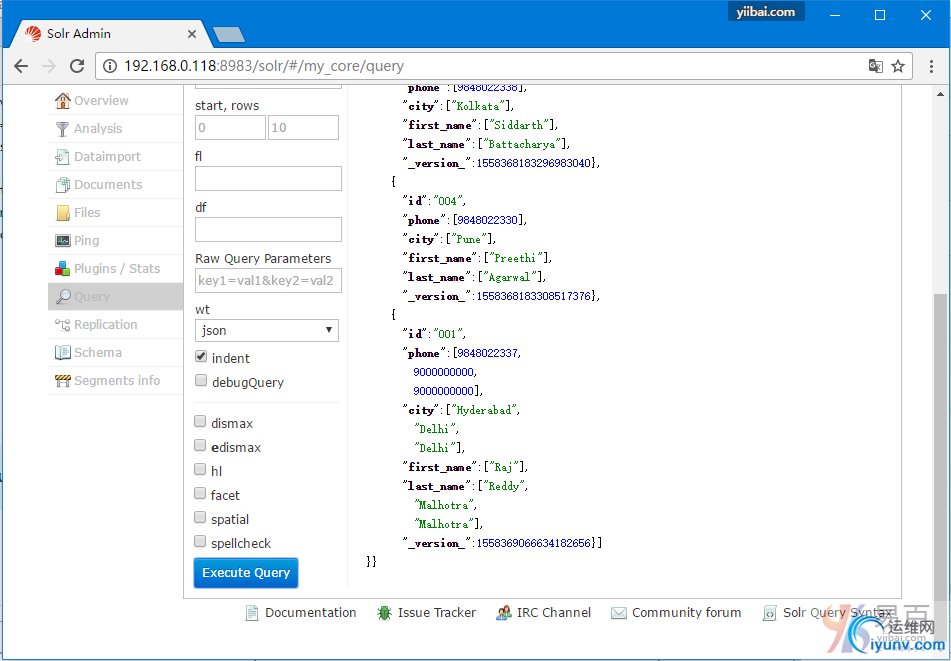The height and width of the screenshot is (661, 951).
Task: Enable the debugQuery checkbox
Action: coord(201,380)
